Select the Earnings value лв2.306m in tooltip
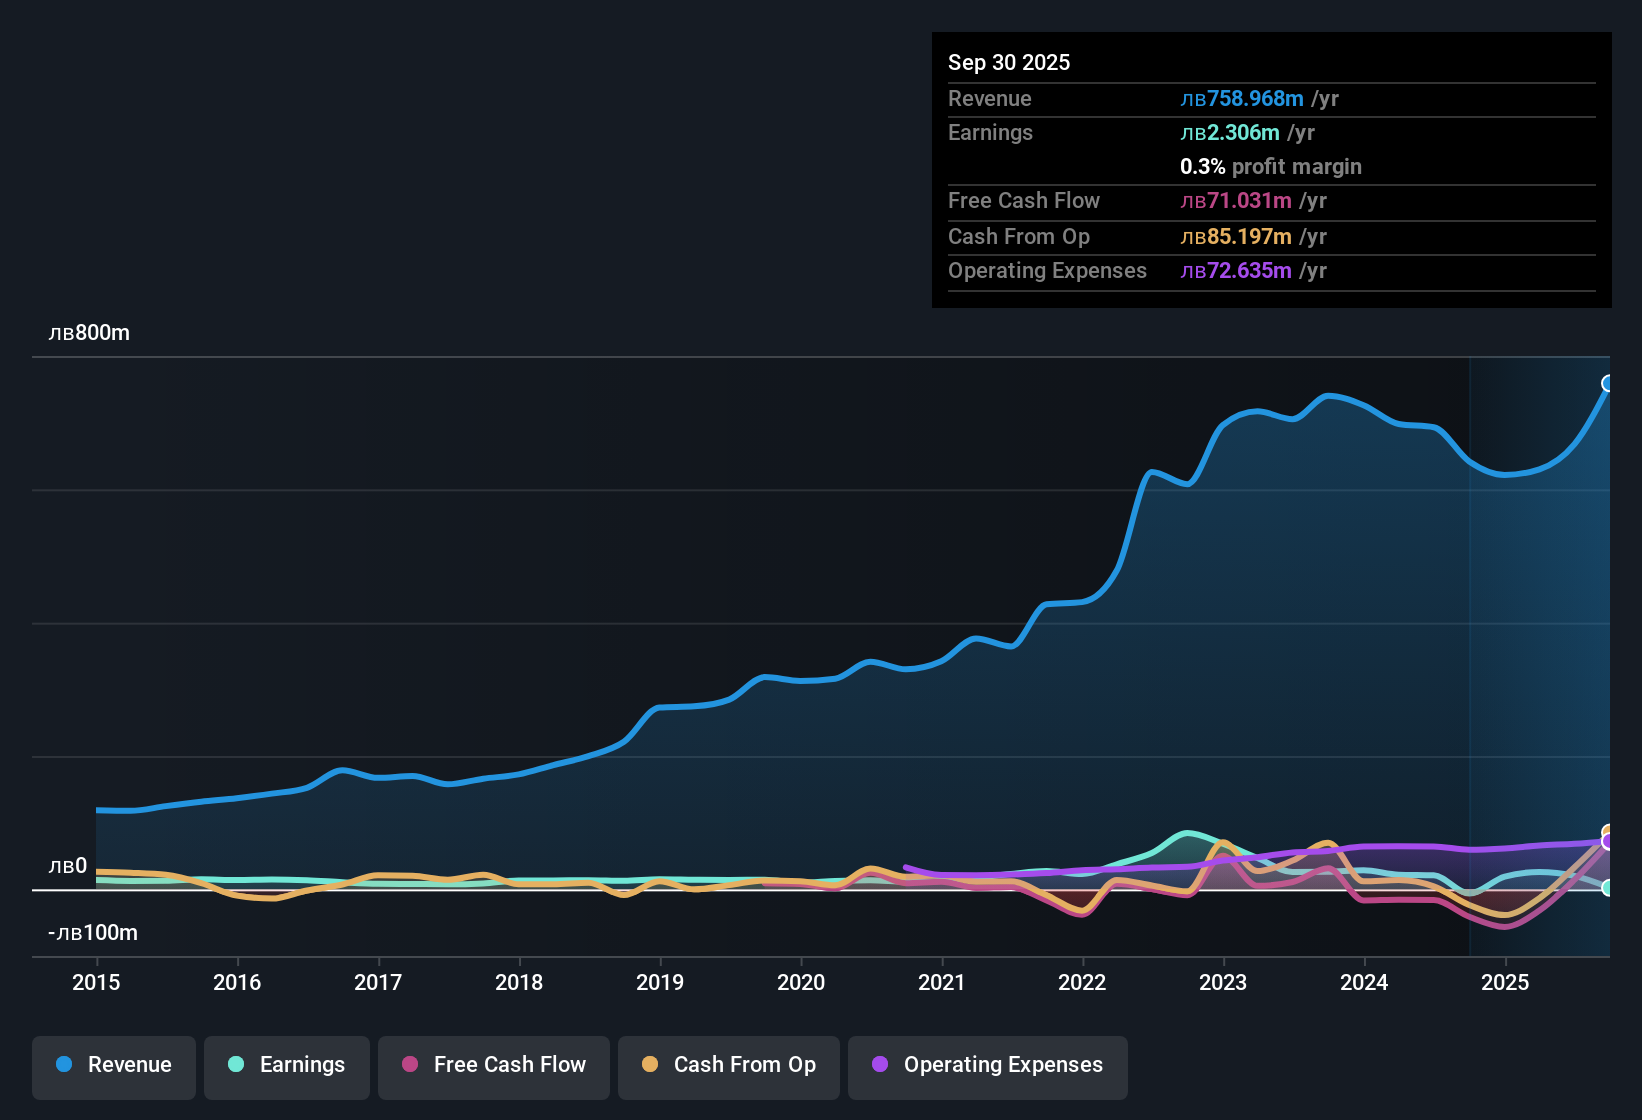The width and height of the screenshot is (1642, 1120). coord(1229,132)
